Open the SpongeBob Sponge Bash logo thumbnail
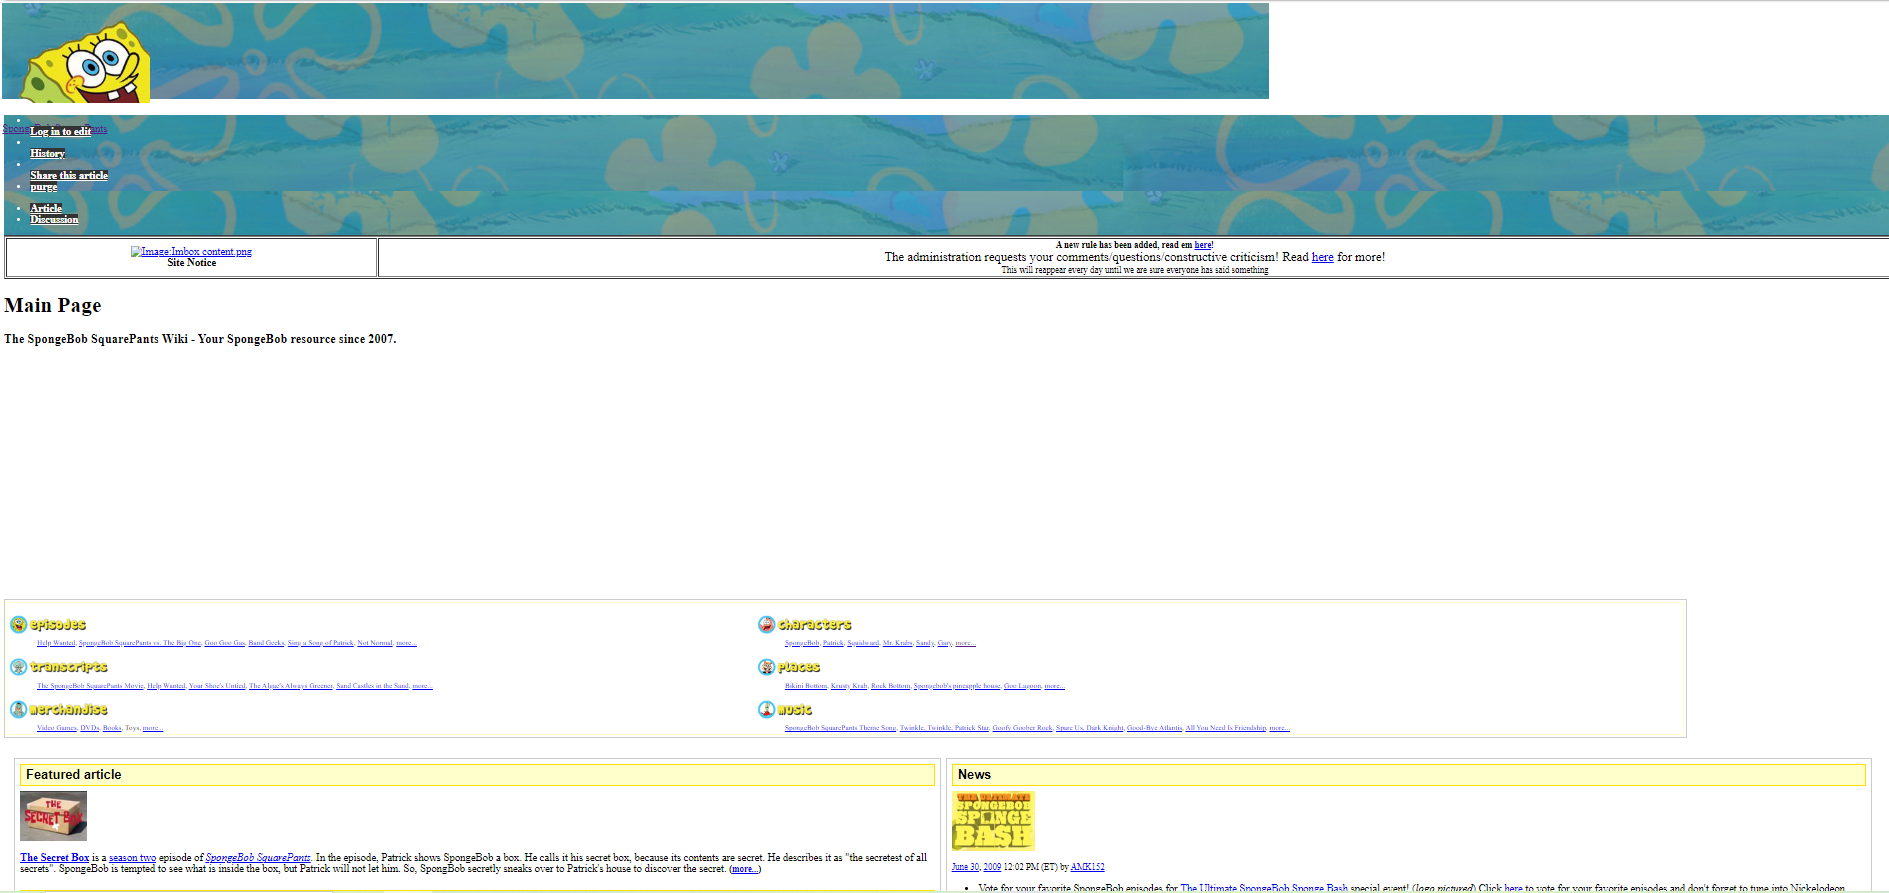 993,821
